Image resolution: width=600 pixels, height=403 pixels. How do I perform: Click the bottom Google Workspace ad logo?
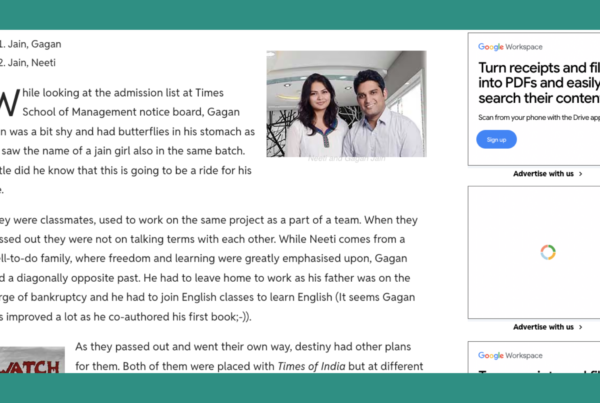coord(510,355)
